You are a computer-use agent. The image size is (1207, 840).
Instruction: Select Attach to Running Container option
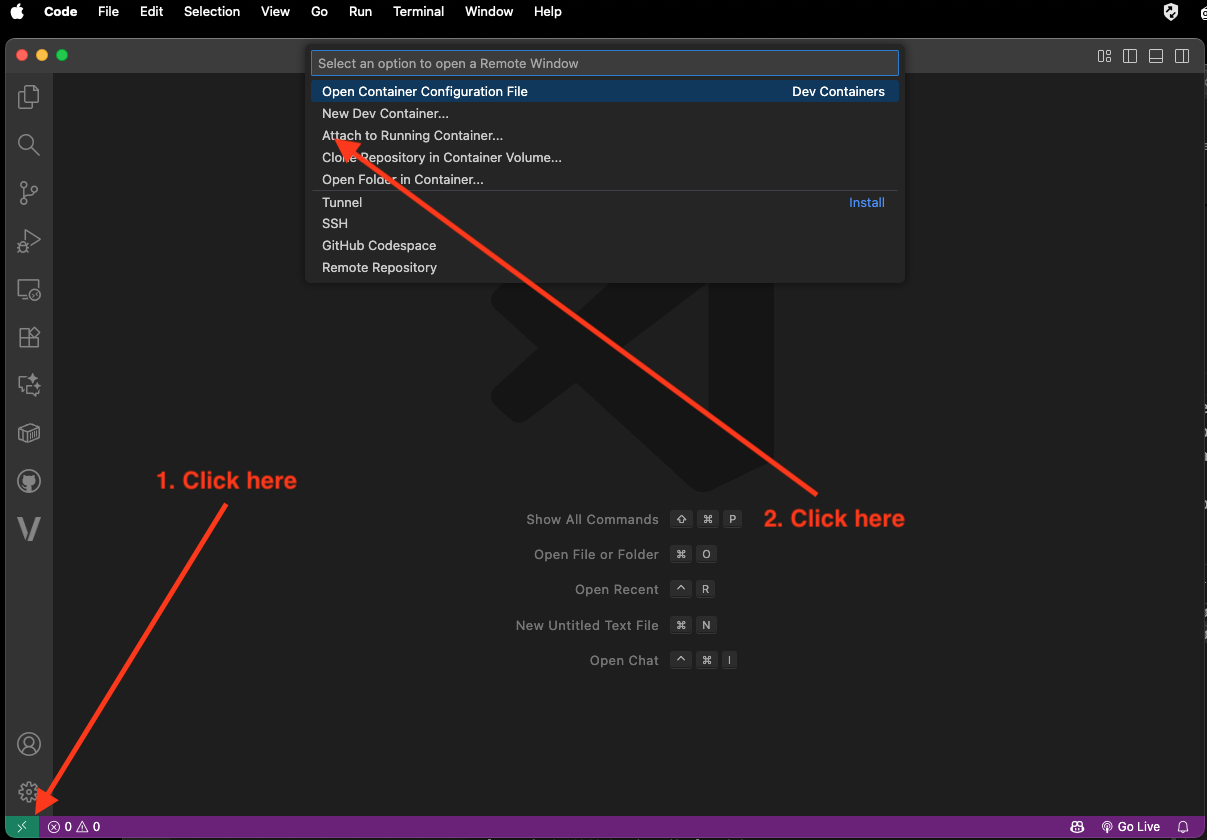tap(413, 135)
